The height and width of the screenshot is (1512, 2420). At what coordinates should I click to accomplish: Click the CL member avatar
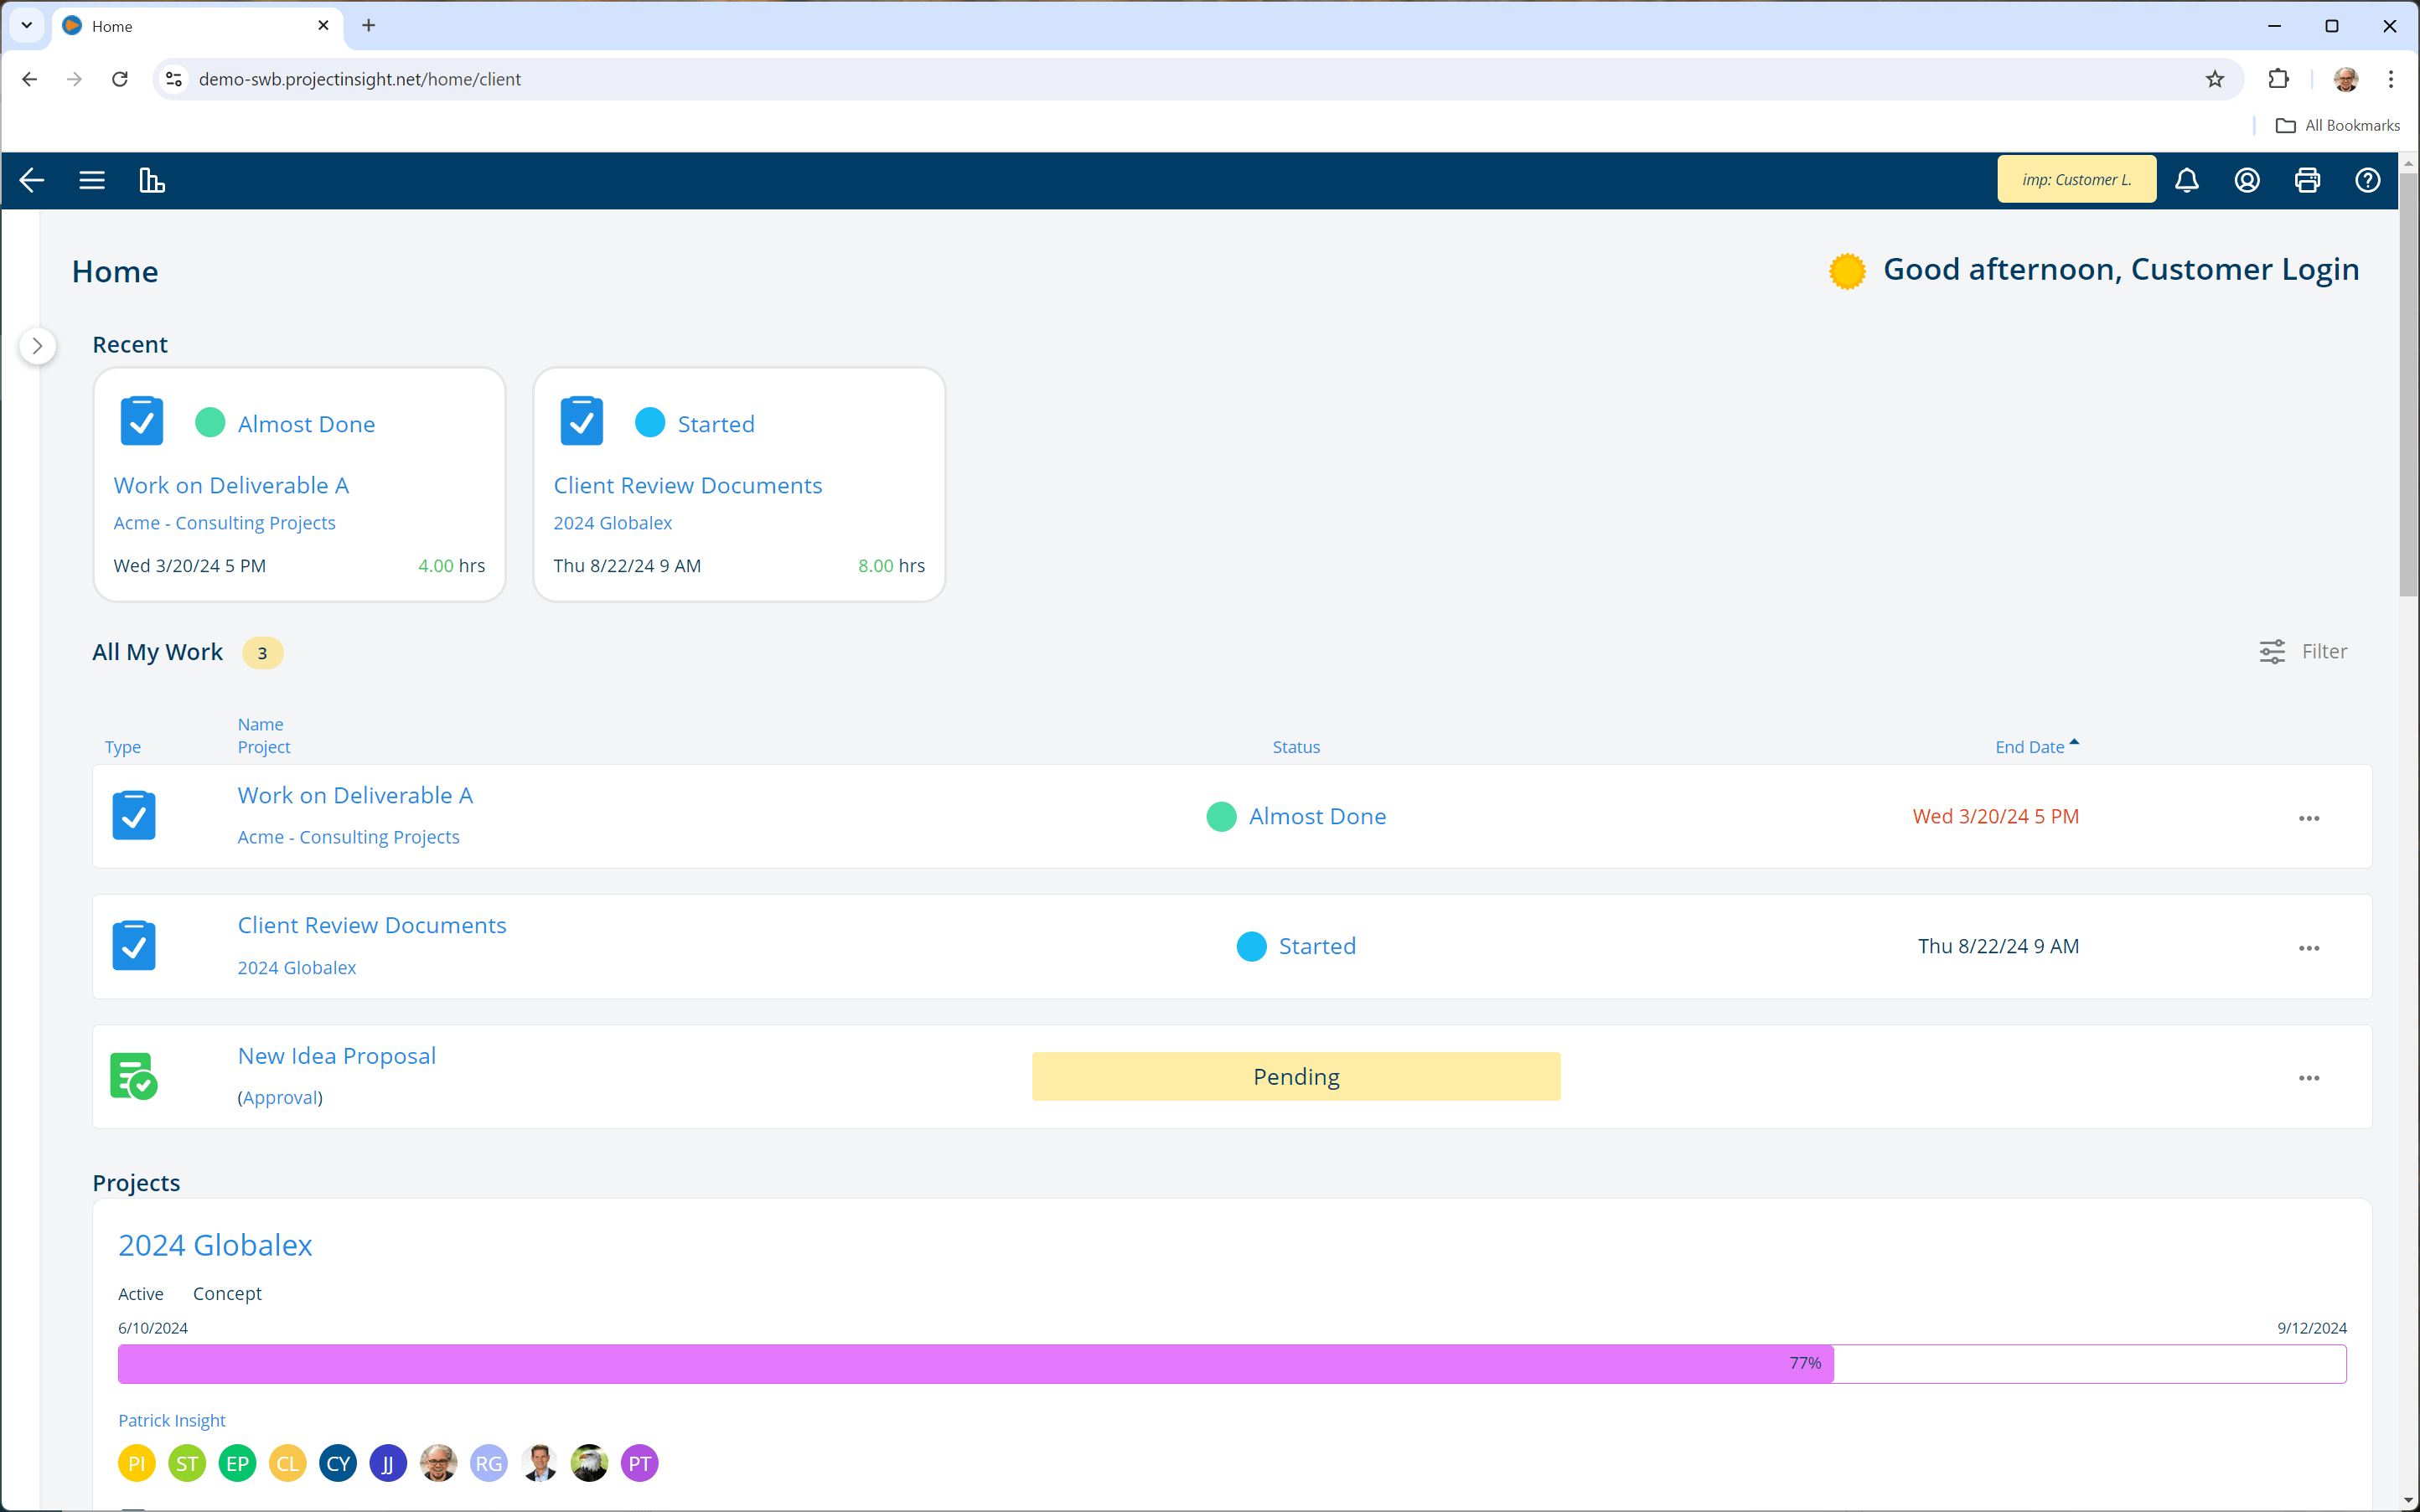[288, 1464]
